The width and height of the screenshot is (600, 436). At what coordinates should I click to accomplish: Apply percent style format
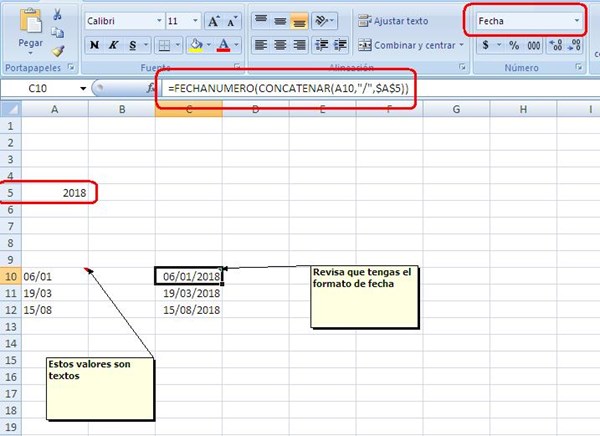[x=514, y=45]
